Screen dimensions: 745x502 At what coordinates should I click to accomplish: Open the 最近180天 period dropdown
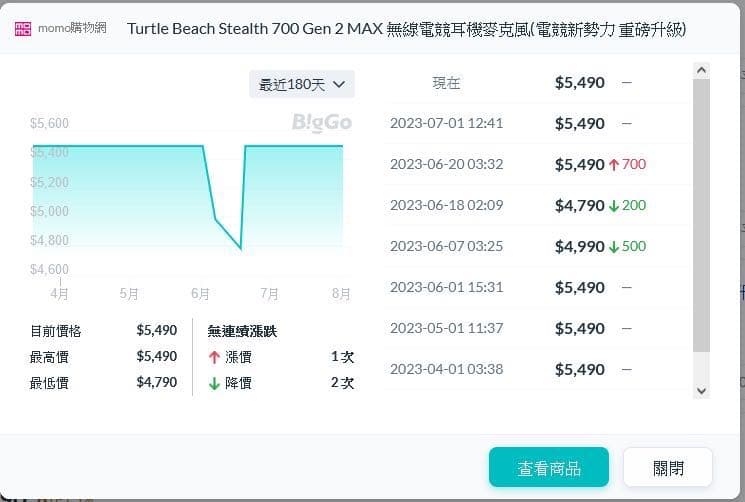pyautogui.click(x=302, y=85)
